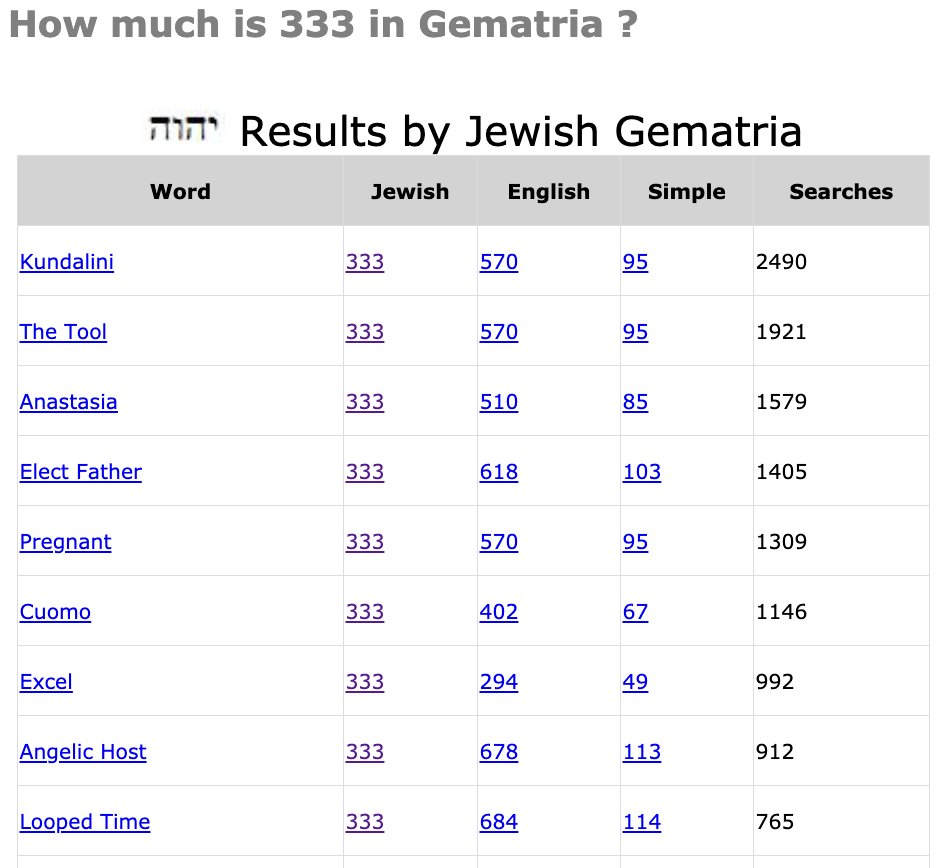This screenshot has height=868, width=950.
Task: Click searches count 2490 for Kundalini
Action: tap(782, 262)
